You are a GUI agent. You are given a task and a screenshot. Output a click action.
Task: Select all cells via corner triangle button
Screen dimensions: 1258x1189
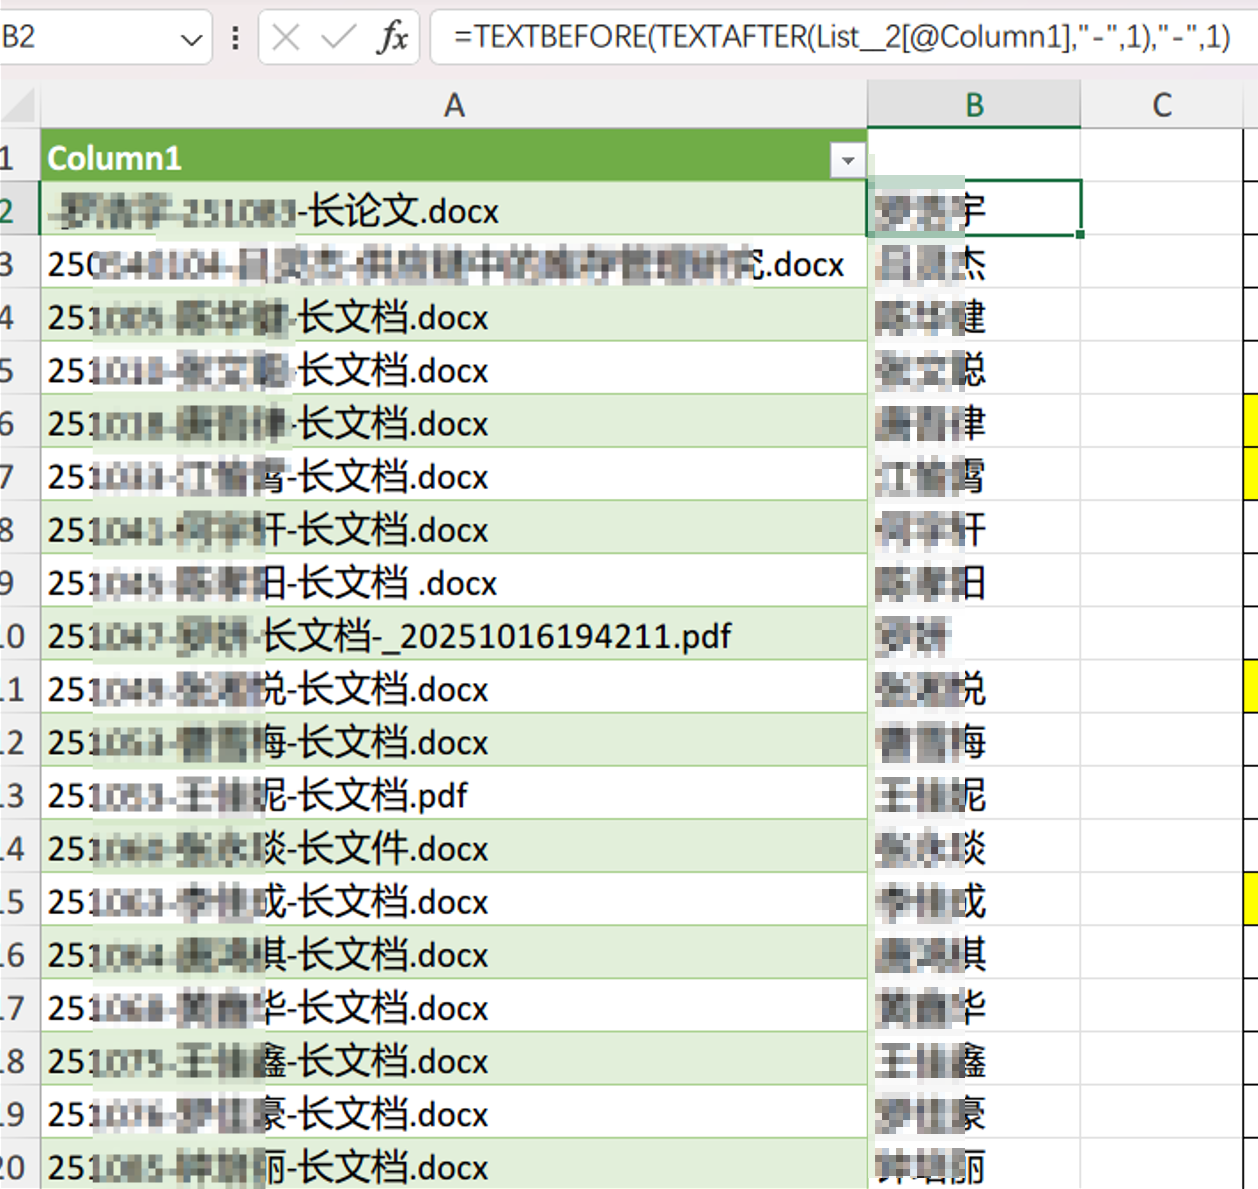click(18, 104)
